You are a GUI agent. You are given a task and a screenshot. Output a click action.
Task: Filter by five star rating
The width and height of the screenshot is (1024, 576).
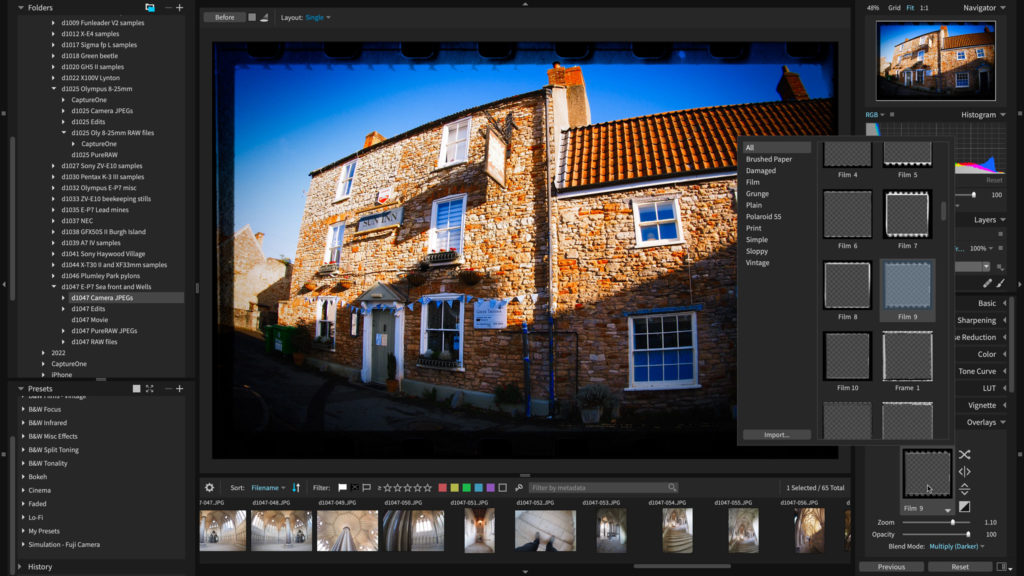click(428, 487)
